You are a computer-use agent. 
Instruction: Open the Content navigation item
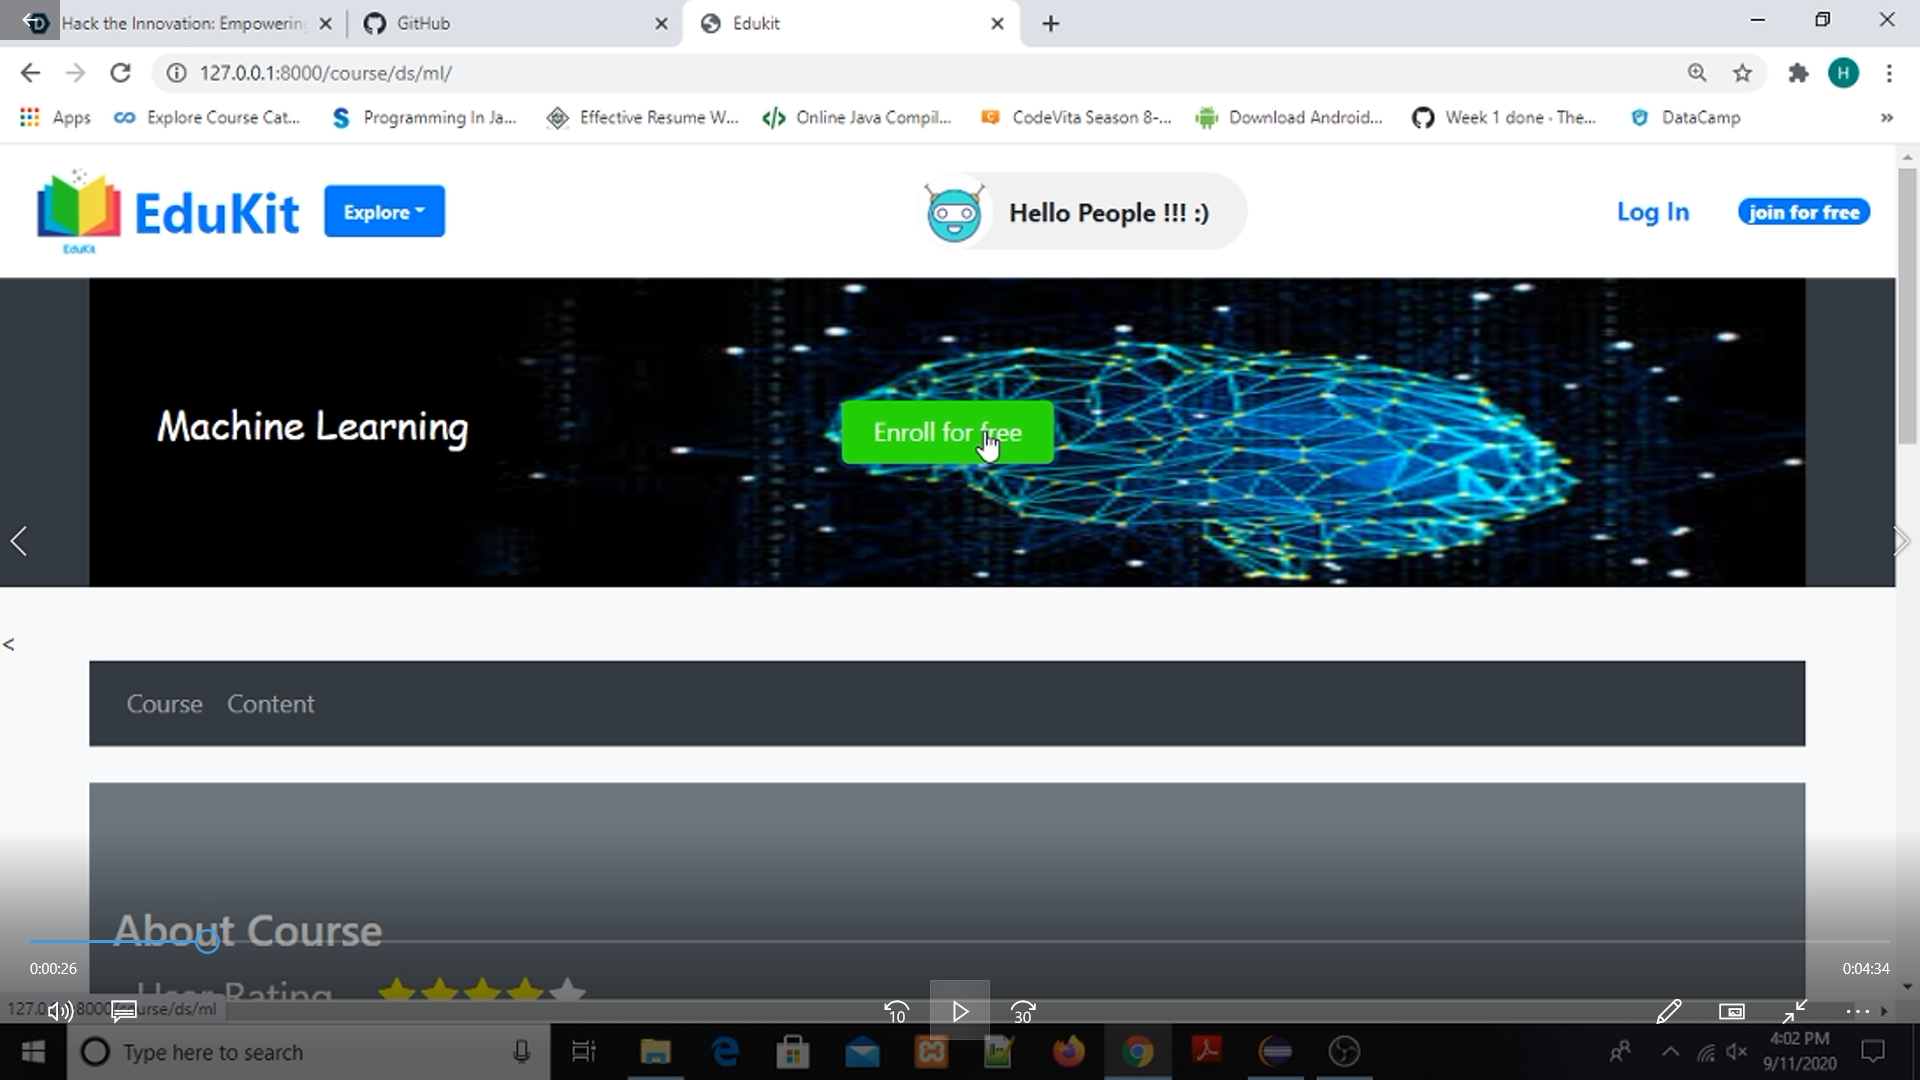point(270,704)
